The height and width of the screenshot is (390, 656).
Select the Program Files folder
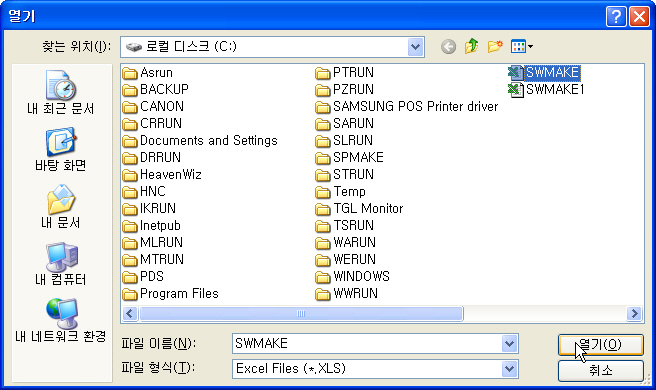(171, 294)
